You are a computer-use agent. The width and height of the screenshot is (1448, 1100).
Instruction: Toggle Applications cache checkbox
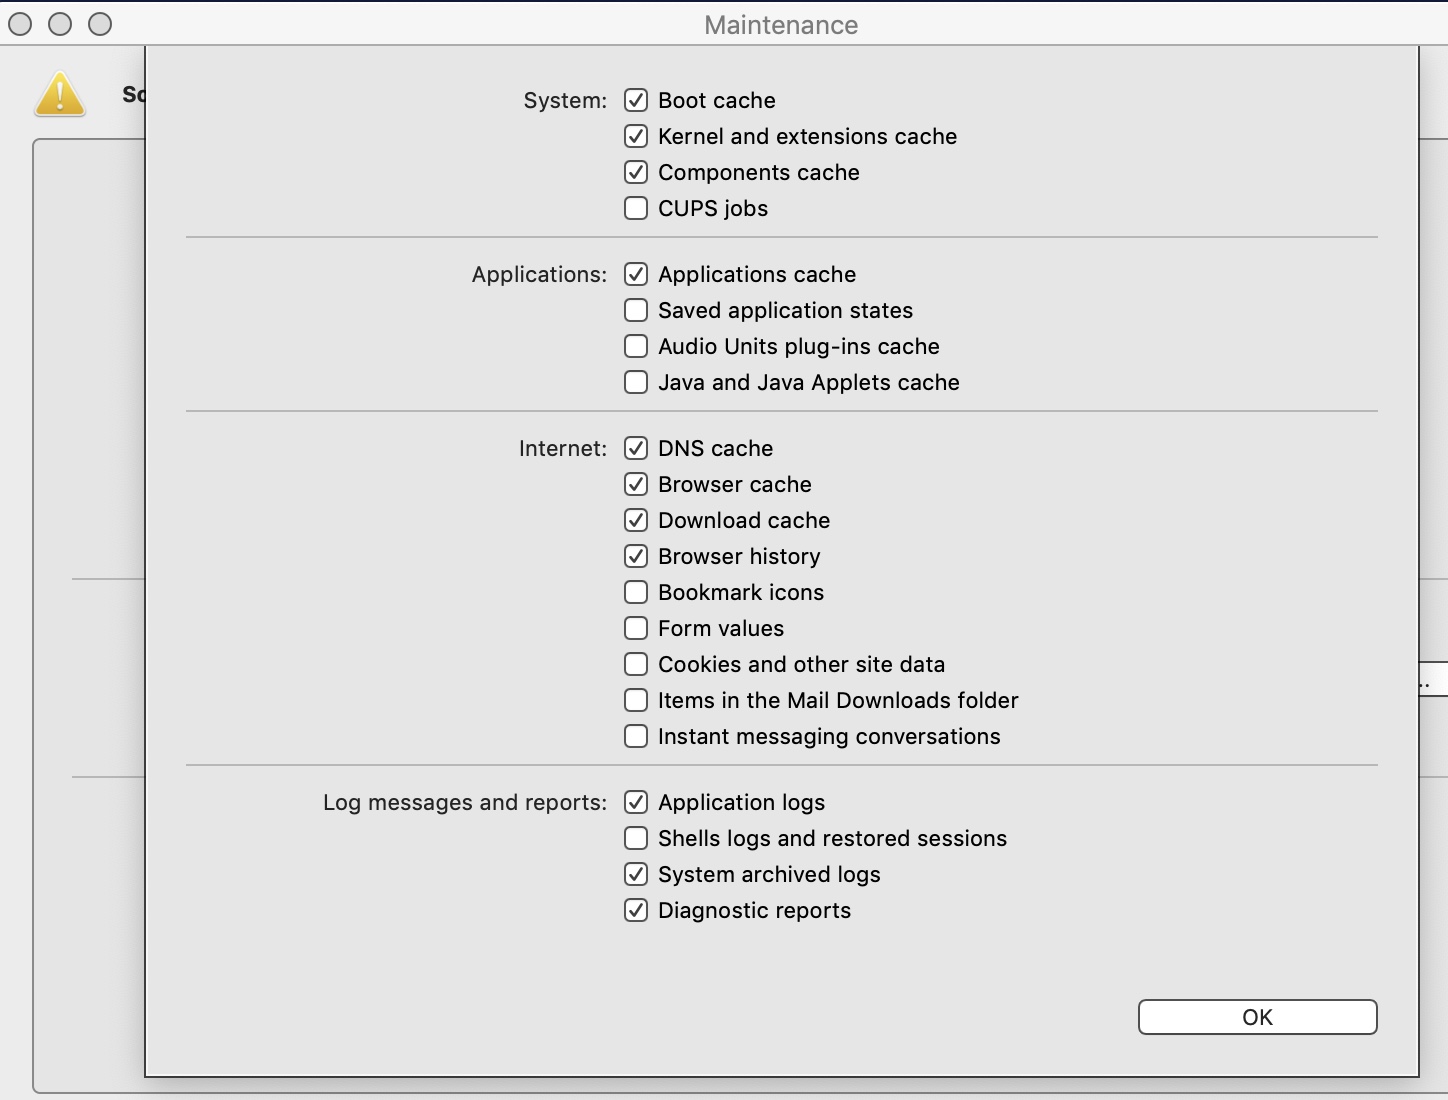pyautogui.click(x=636, y=274)
